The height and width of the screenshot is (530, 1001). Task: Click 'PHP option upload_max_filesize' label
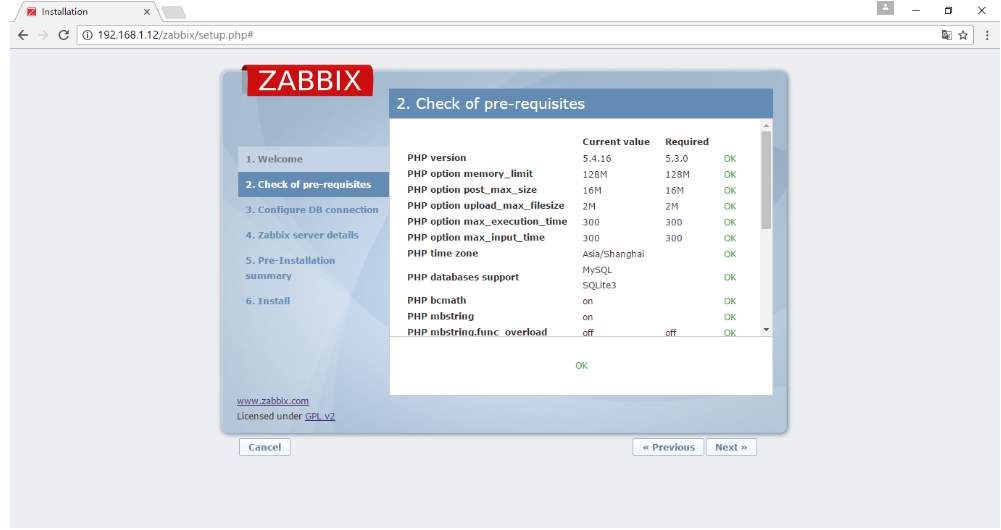click(x=486, y=206)
